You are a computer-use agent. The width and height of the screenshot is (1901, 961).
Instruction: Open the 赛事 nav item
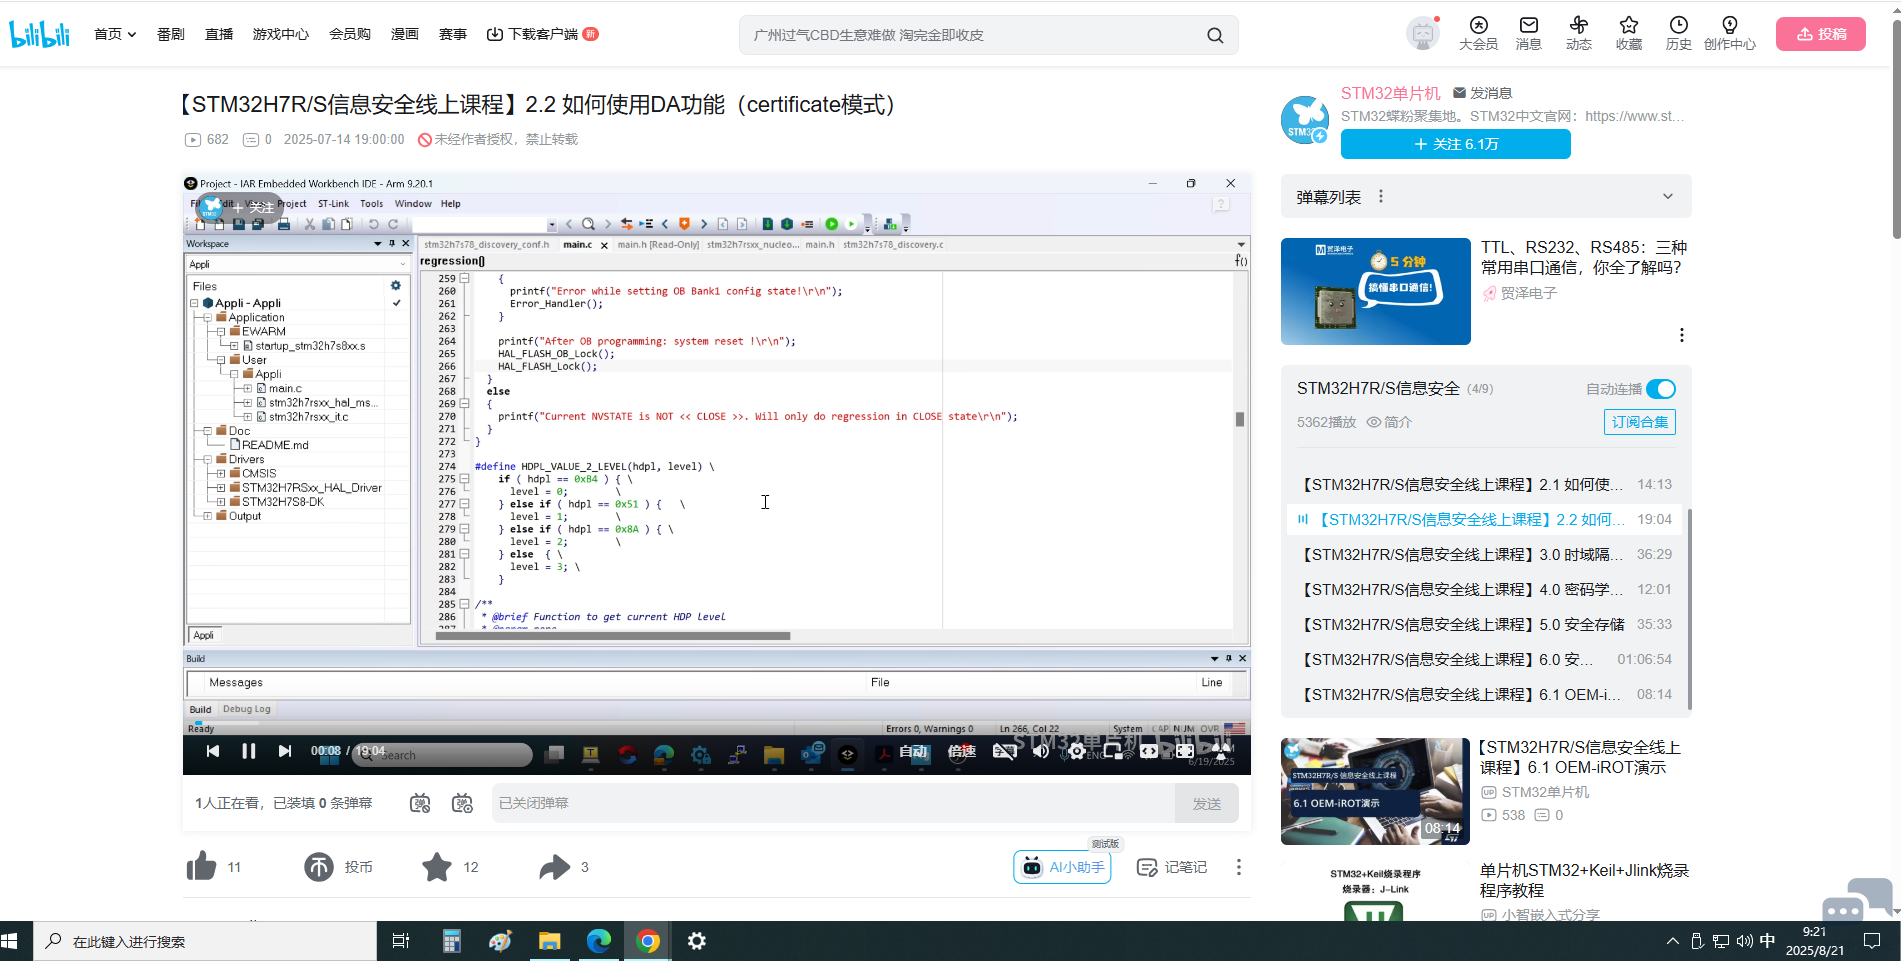click(x=453, y=34)
